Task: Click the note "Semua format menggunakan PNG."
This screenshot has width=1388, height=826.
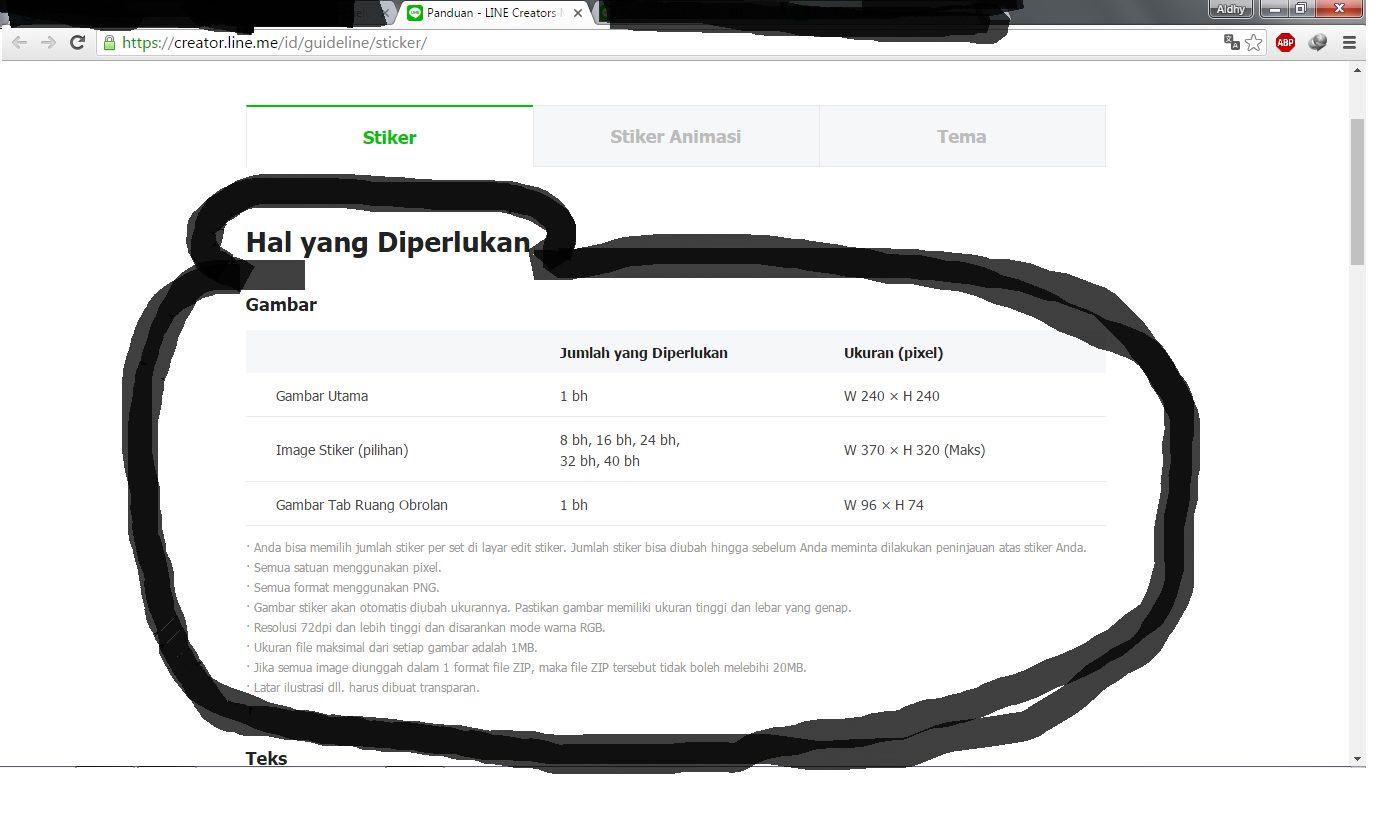Action: tap(343, 588)
